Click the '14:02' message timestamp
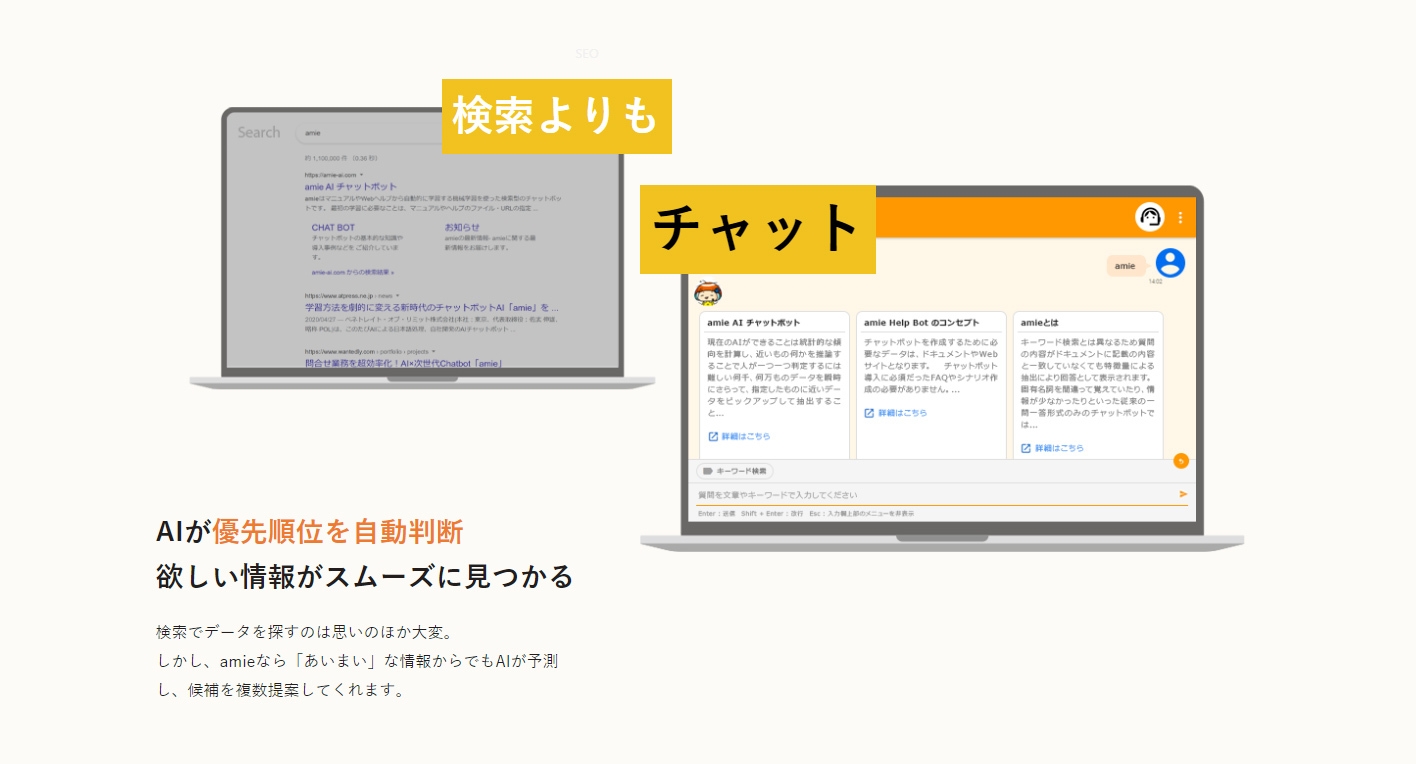 pyautogui.click(x=1155, y=282)
